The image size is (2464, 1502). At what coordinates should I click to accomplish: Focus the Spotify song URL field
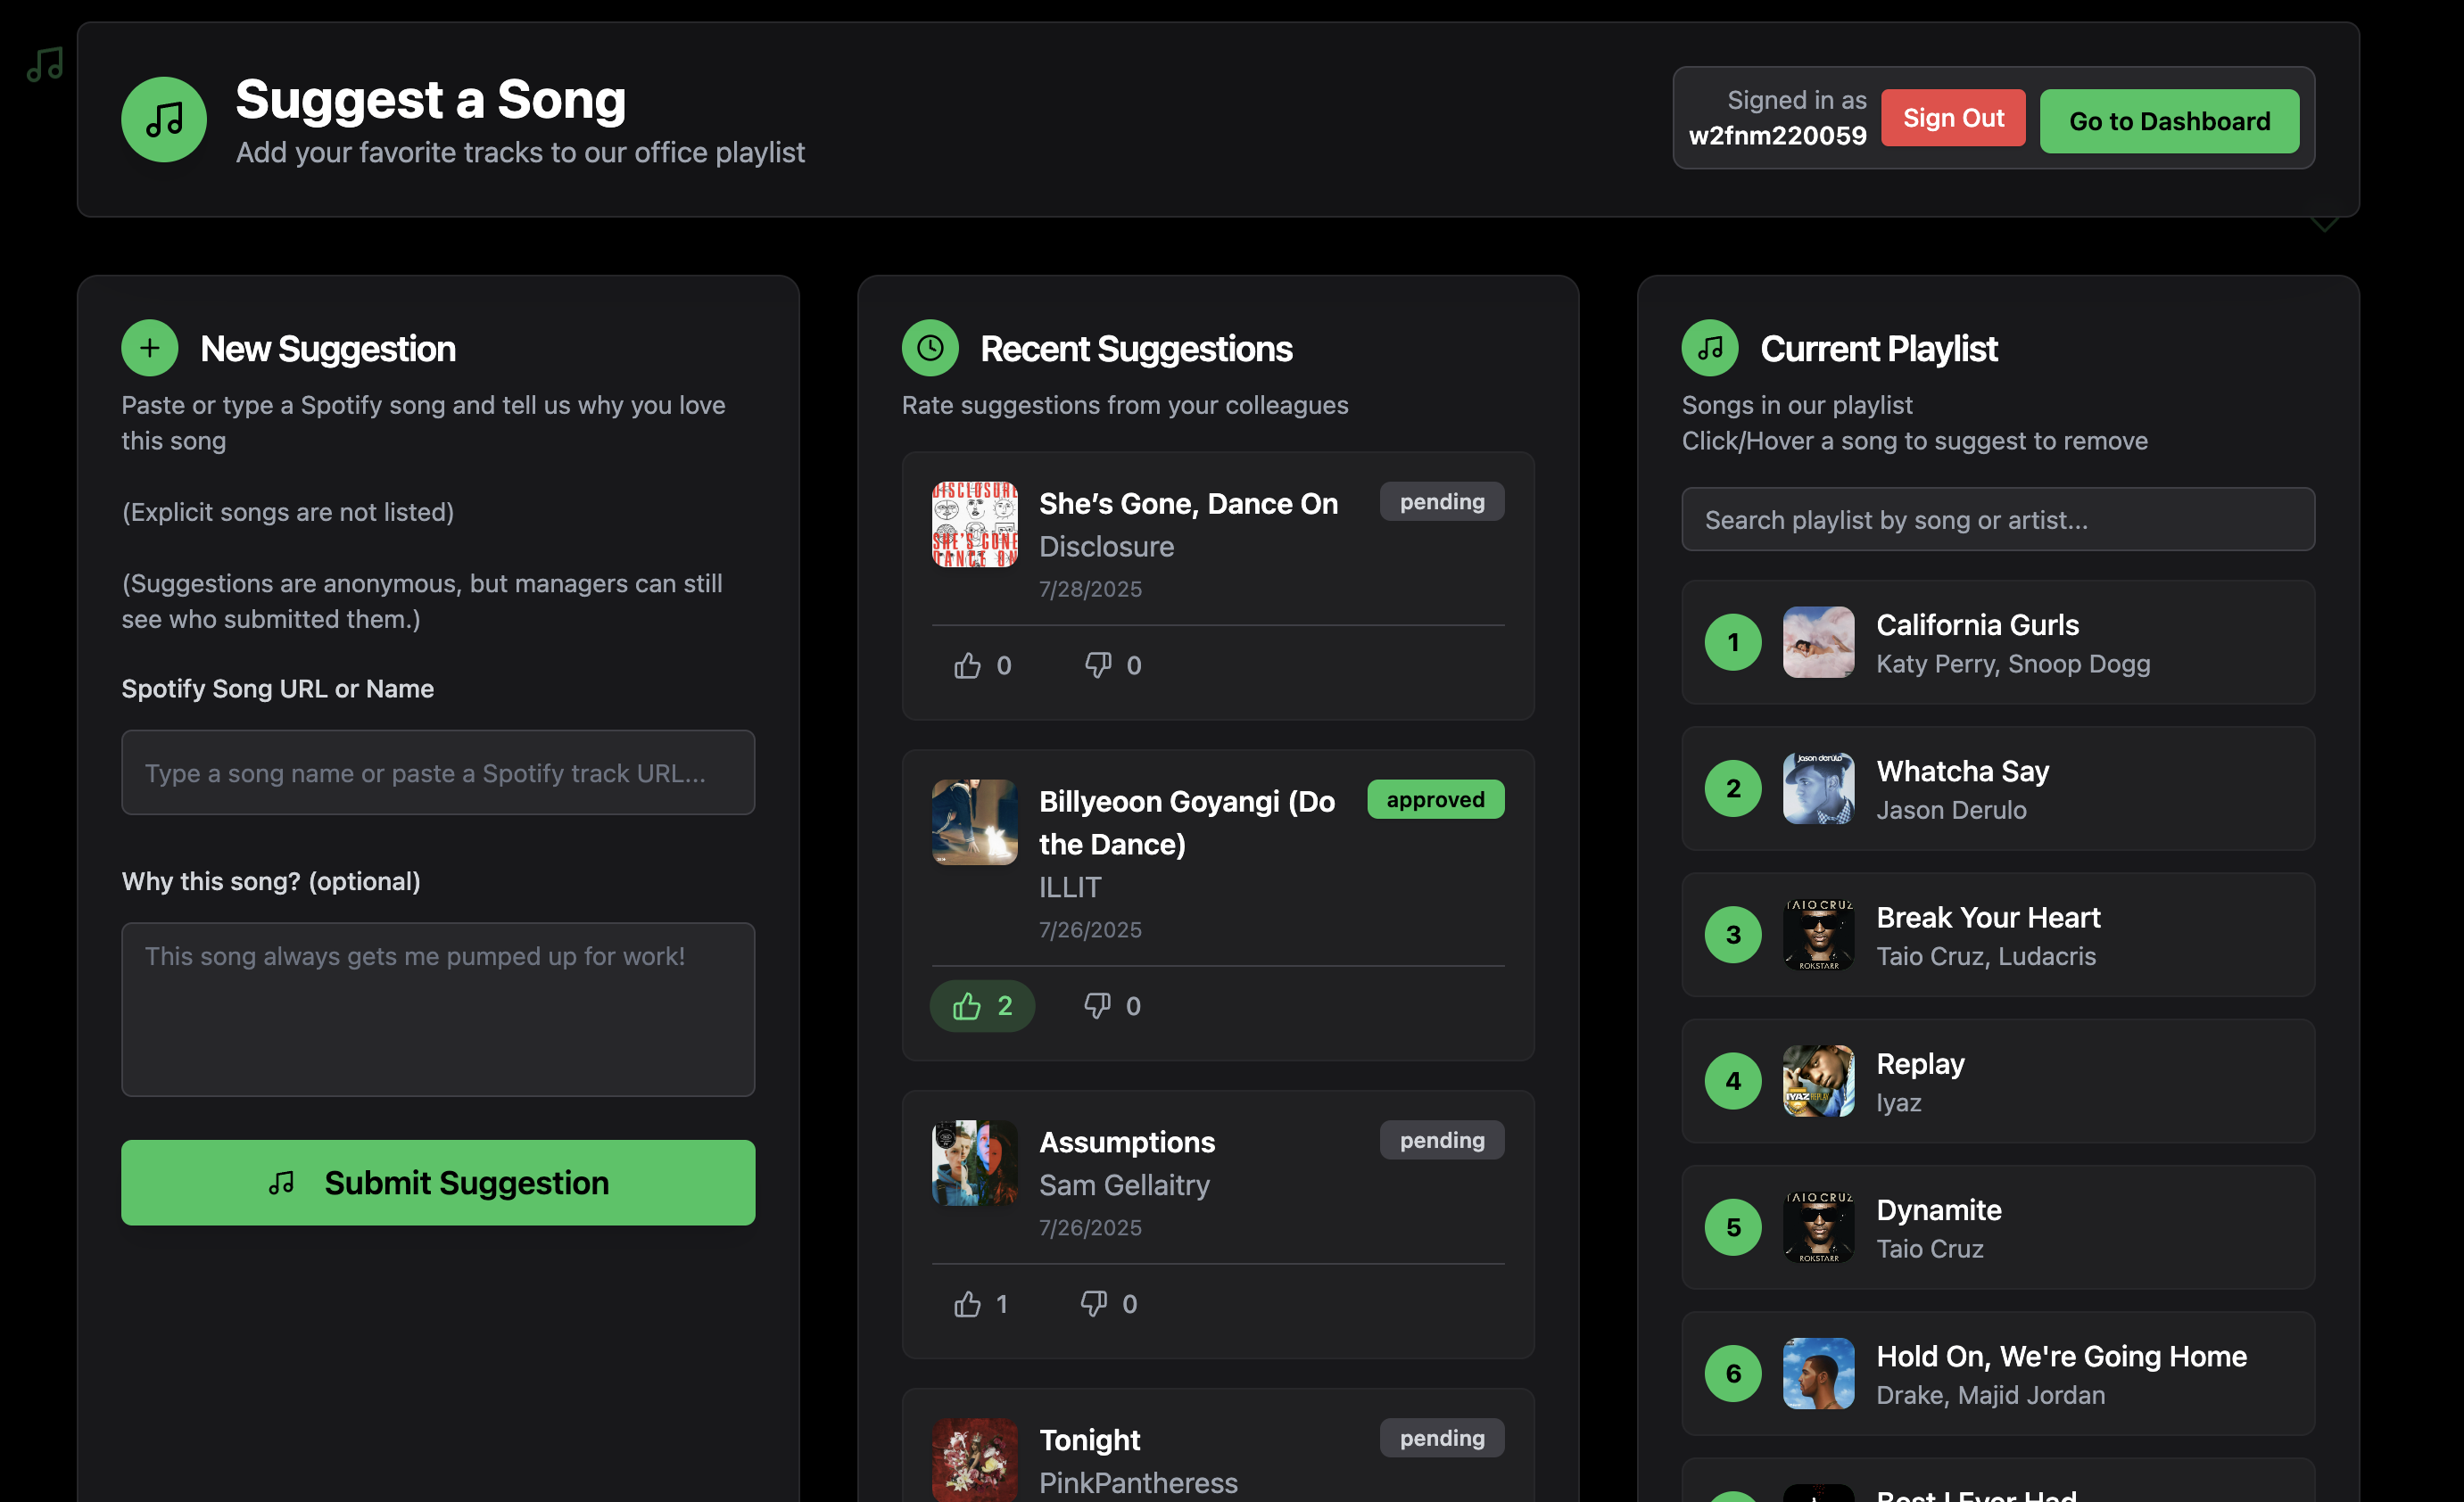(x=438, y=772)
